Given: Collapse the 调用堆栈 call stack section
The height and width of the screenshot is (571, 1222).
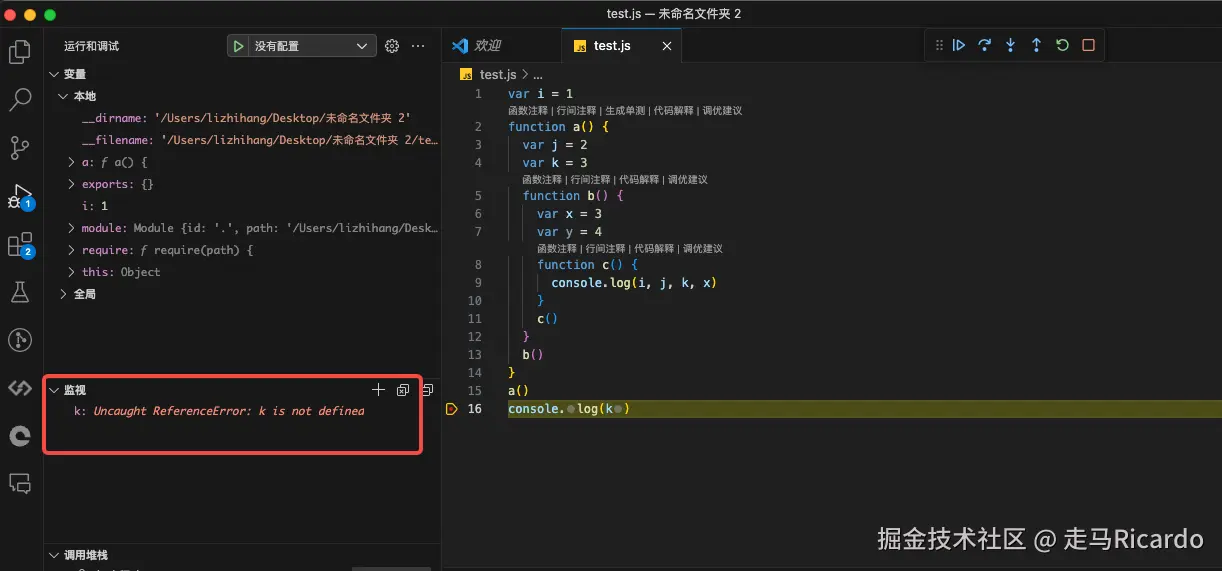Looking at the screenshot, I should point(54,555).
